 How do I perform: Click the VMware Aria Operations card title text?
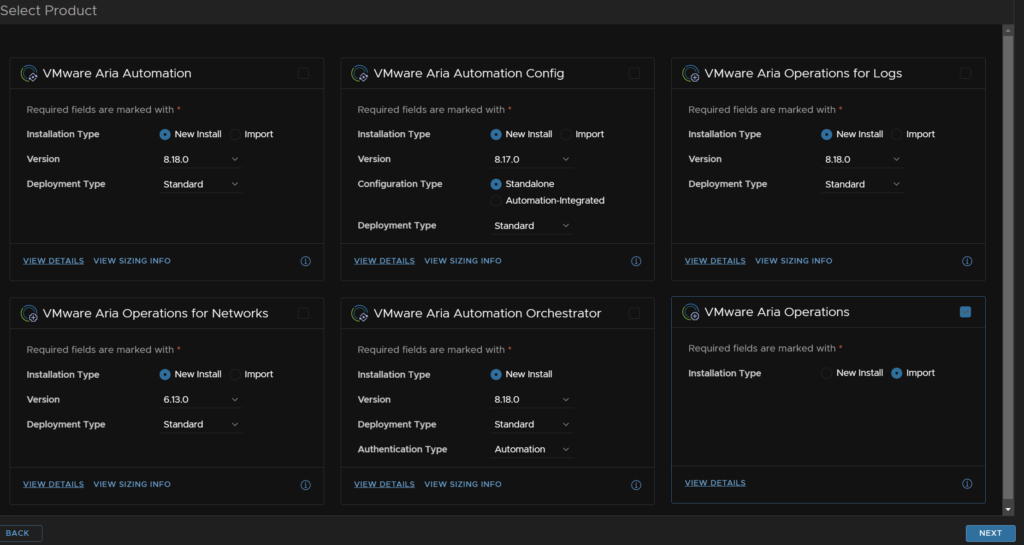coord(776,312)
